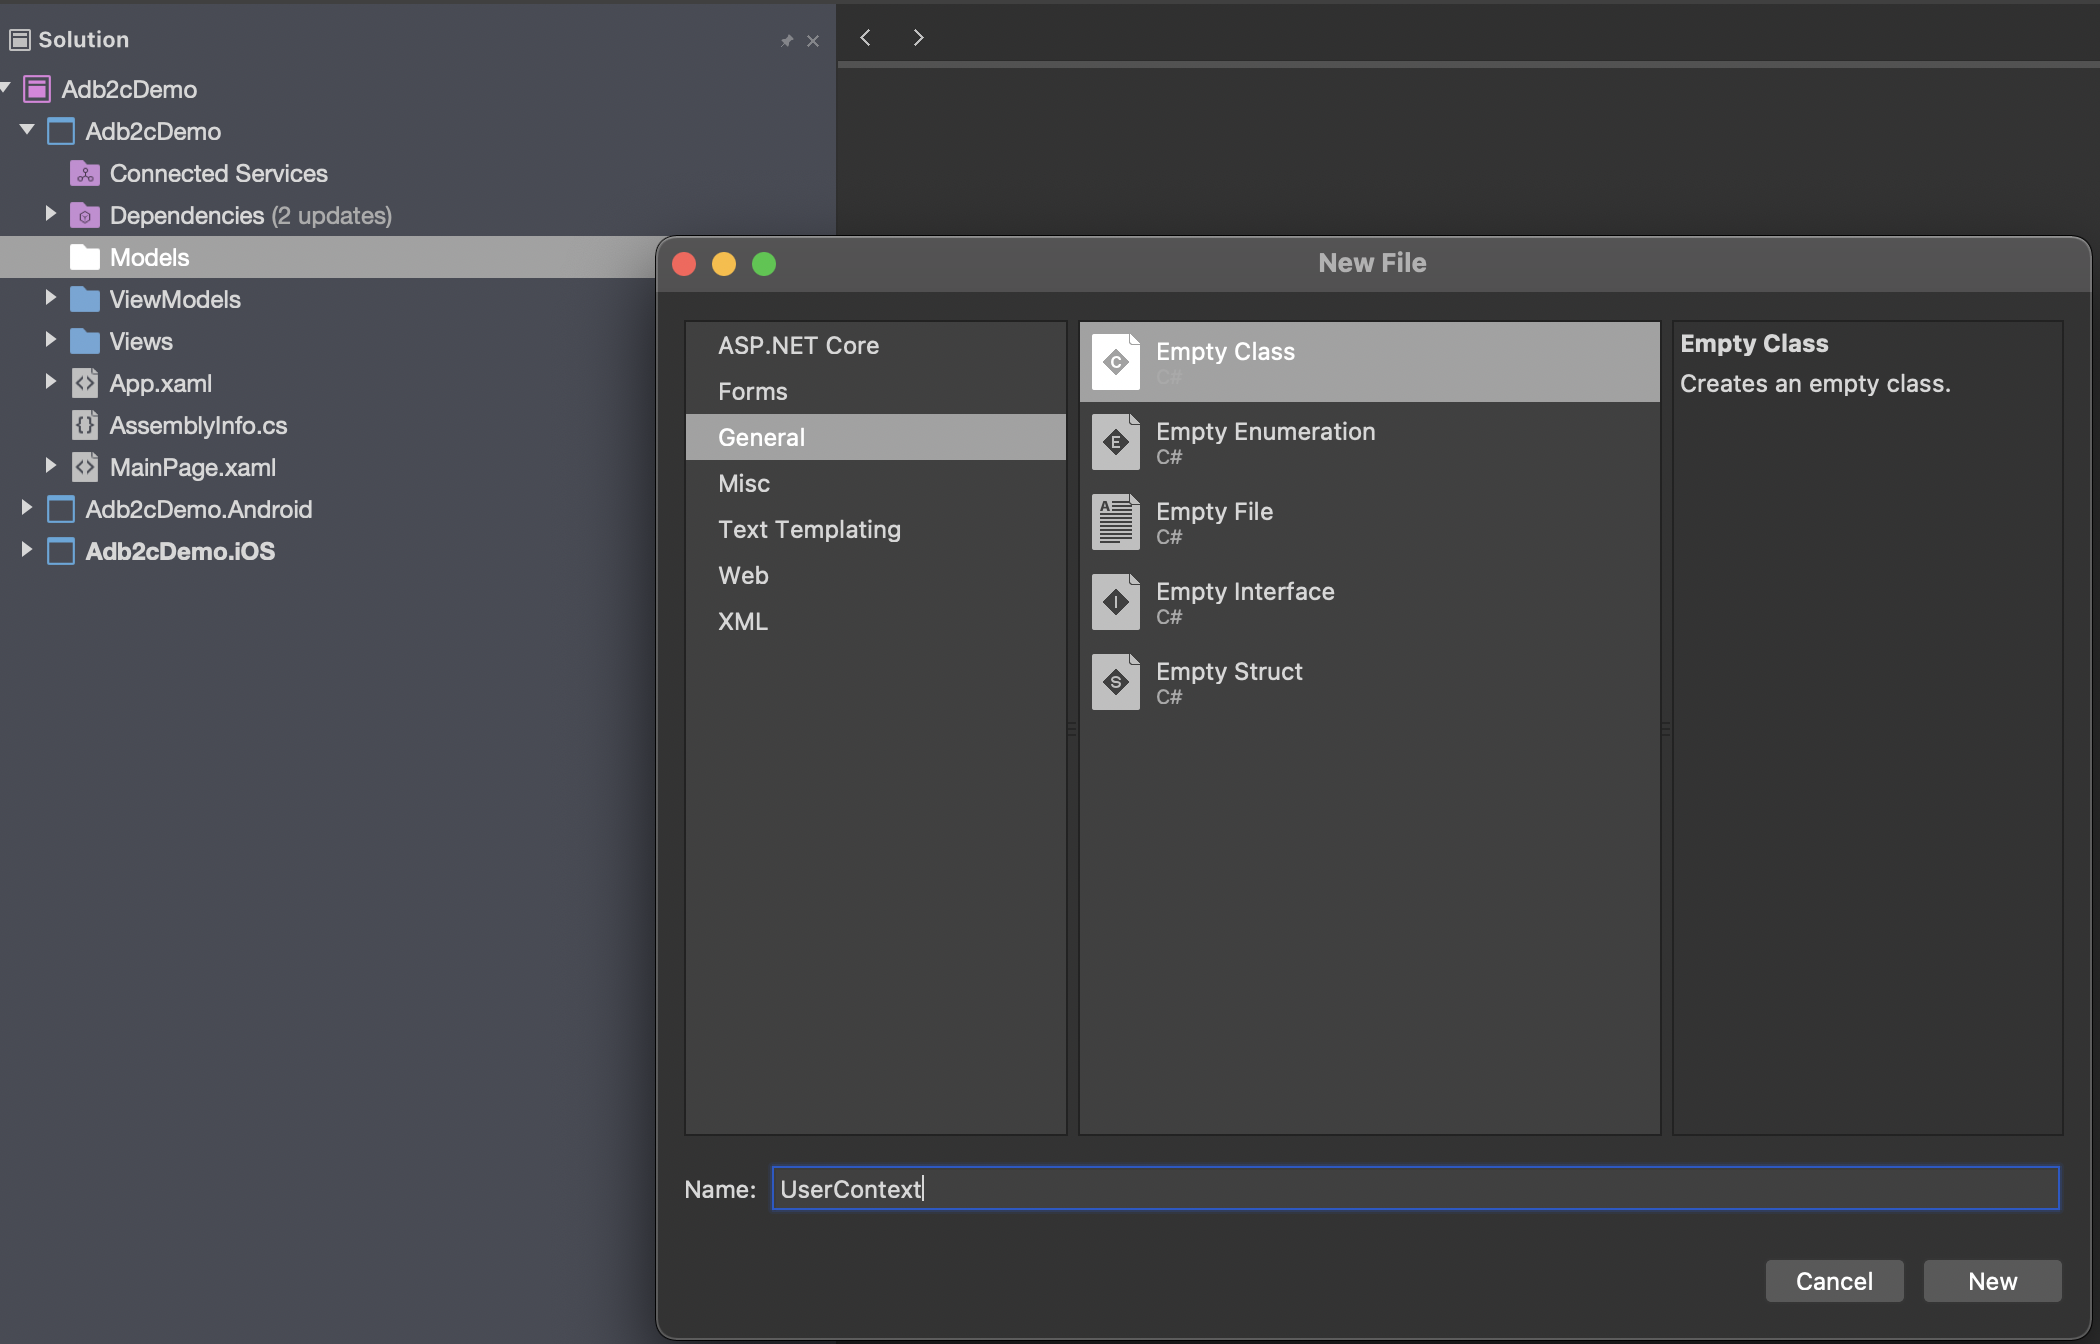Click the Connected Services folder icon

coord(85,174)
